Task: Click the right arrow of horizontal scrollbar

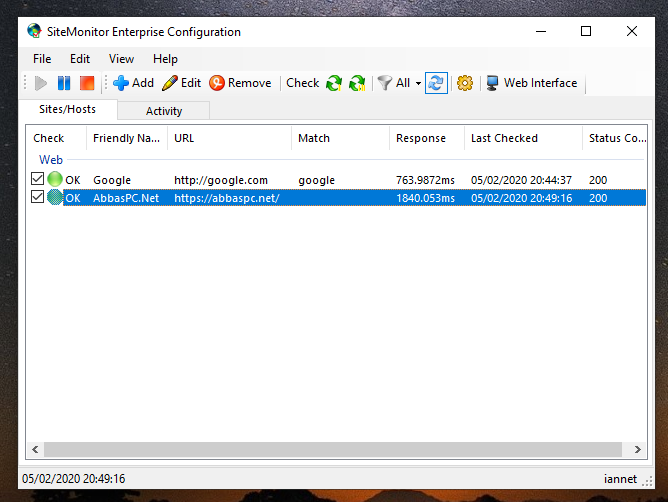Action: point(637,450)
